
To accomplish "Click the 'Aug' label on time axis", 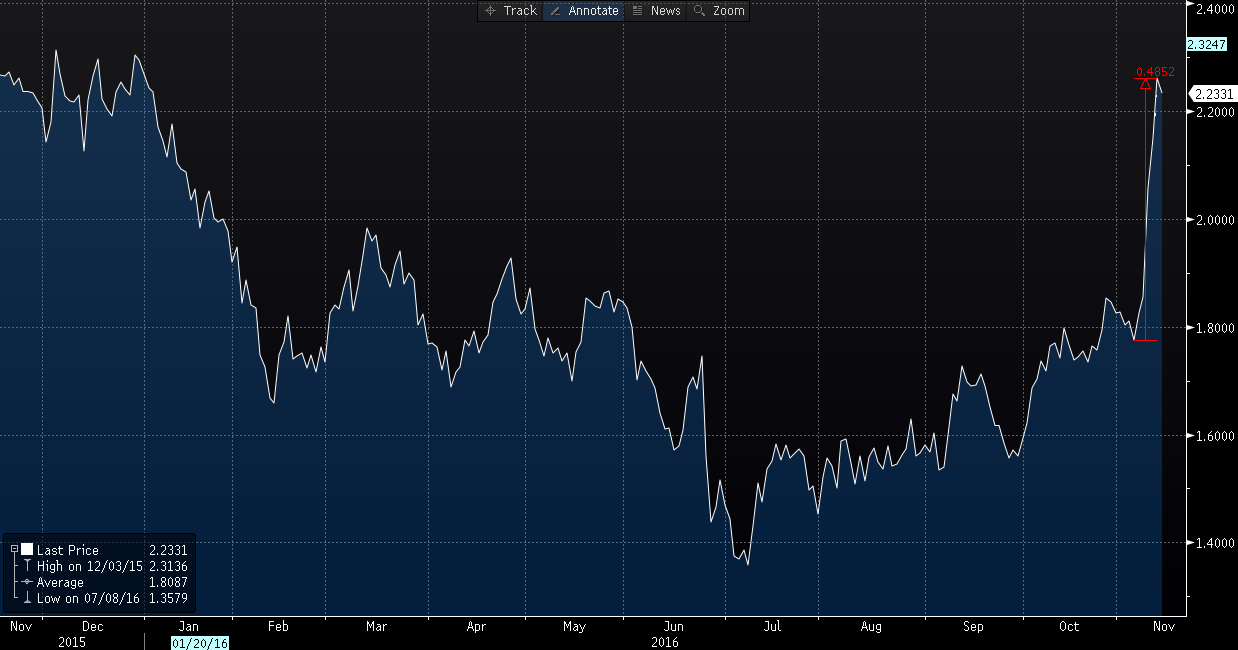I will (871, 627).
